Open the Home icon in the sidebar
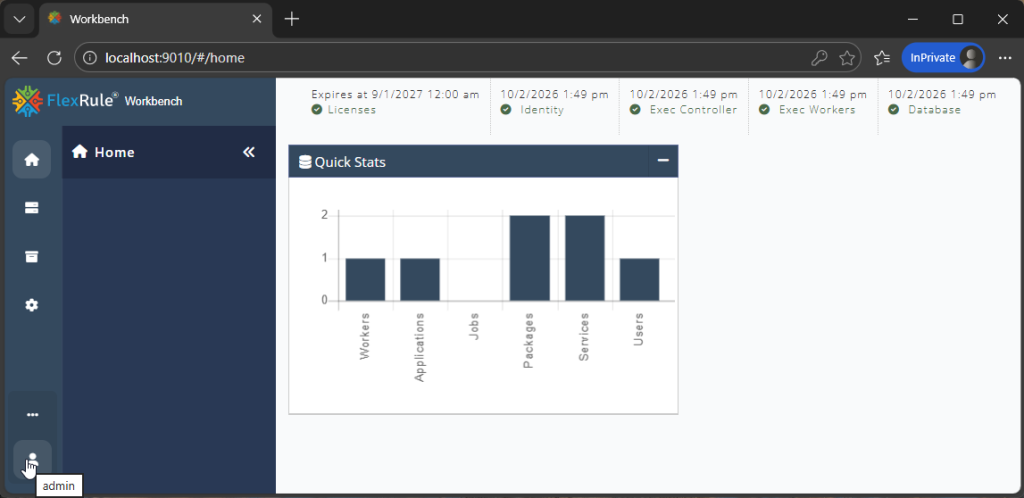Screen dimensions: 1024x498 coord(31,159)
